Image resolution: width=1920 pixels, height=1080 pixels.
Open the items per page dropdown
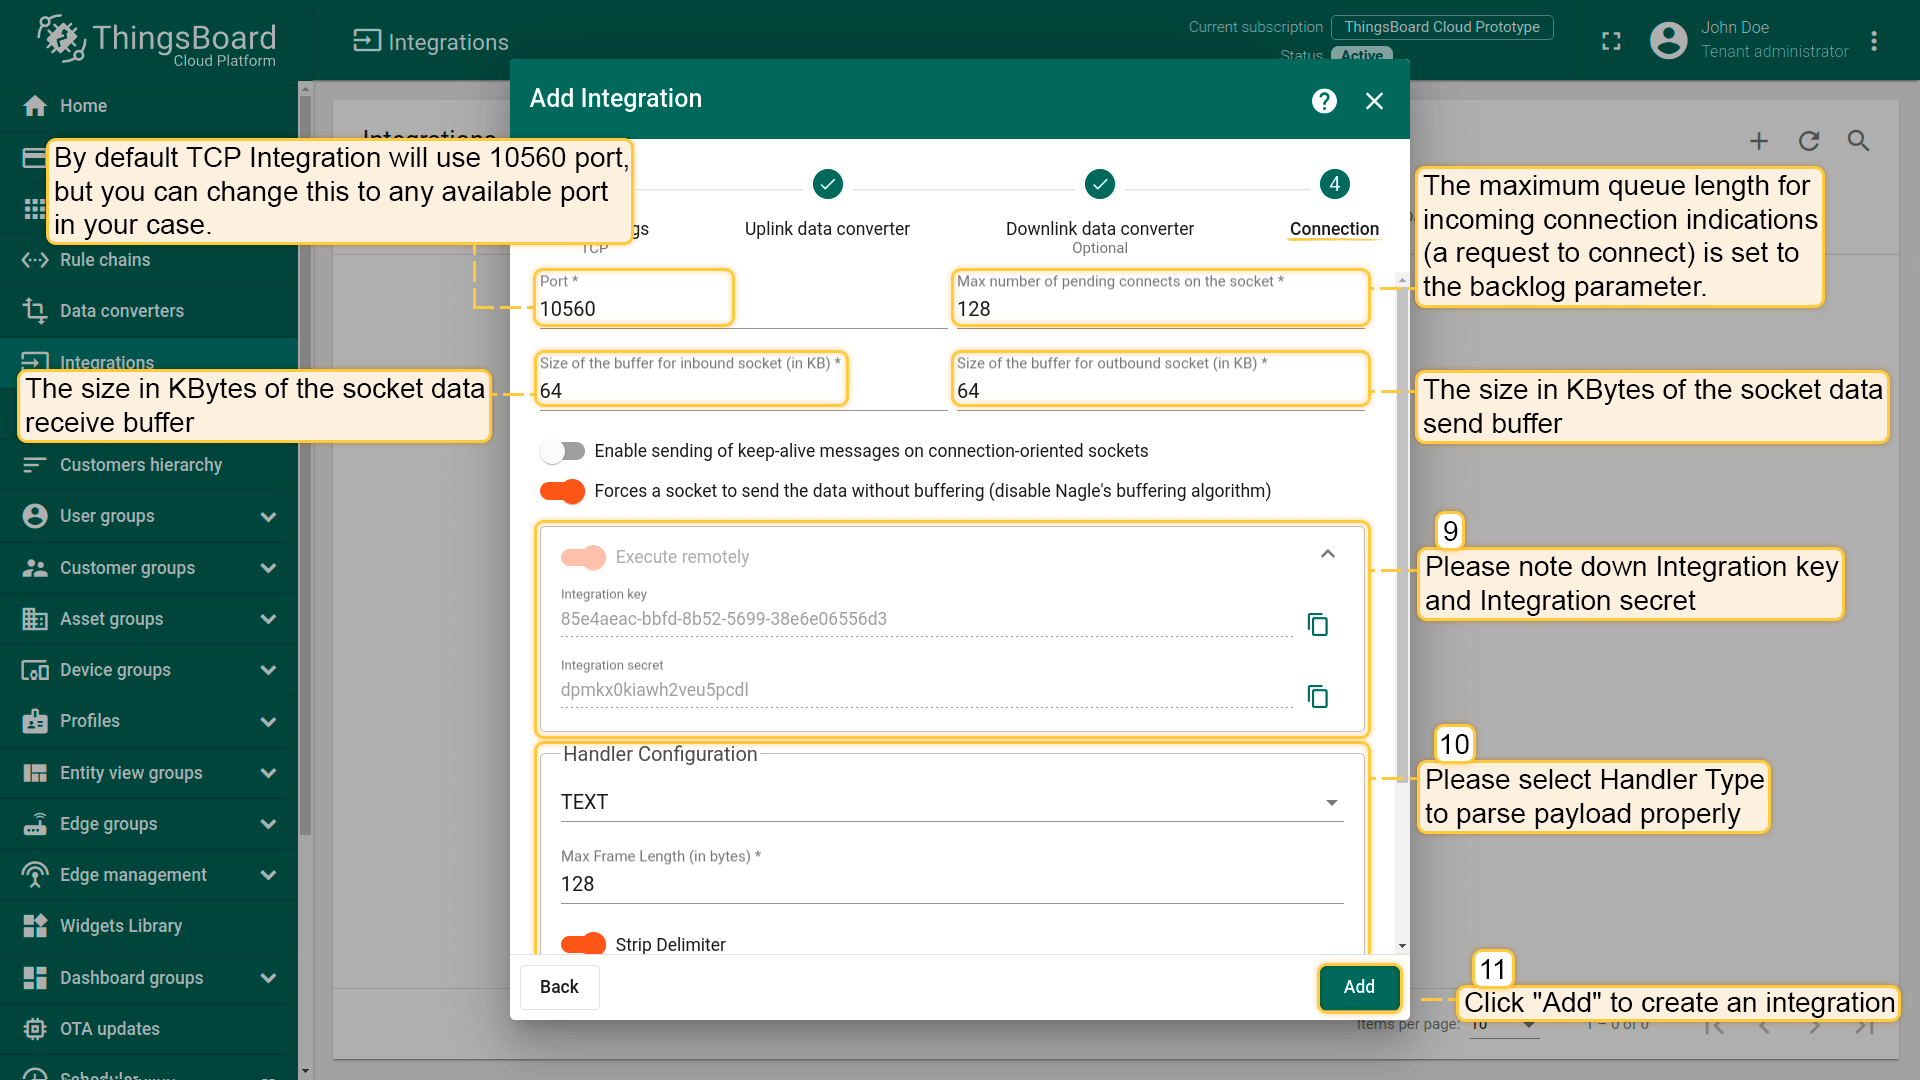pyautogui.click(x=1503, y=1025)
